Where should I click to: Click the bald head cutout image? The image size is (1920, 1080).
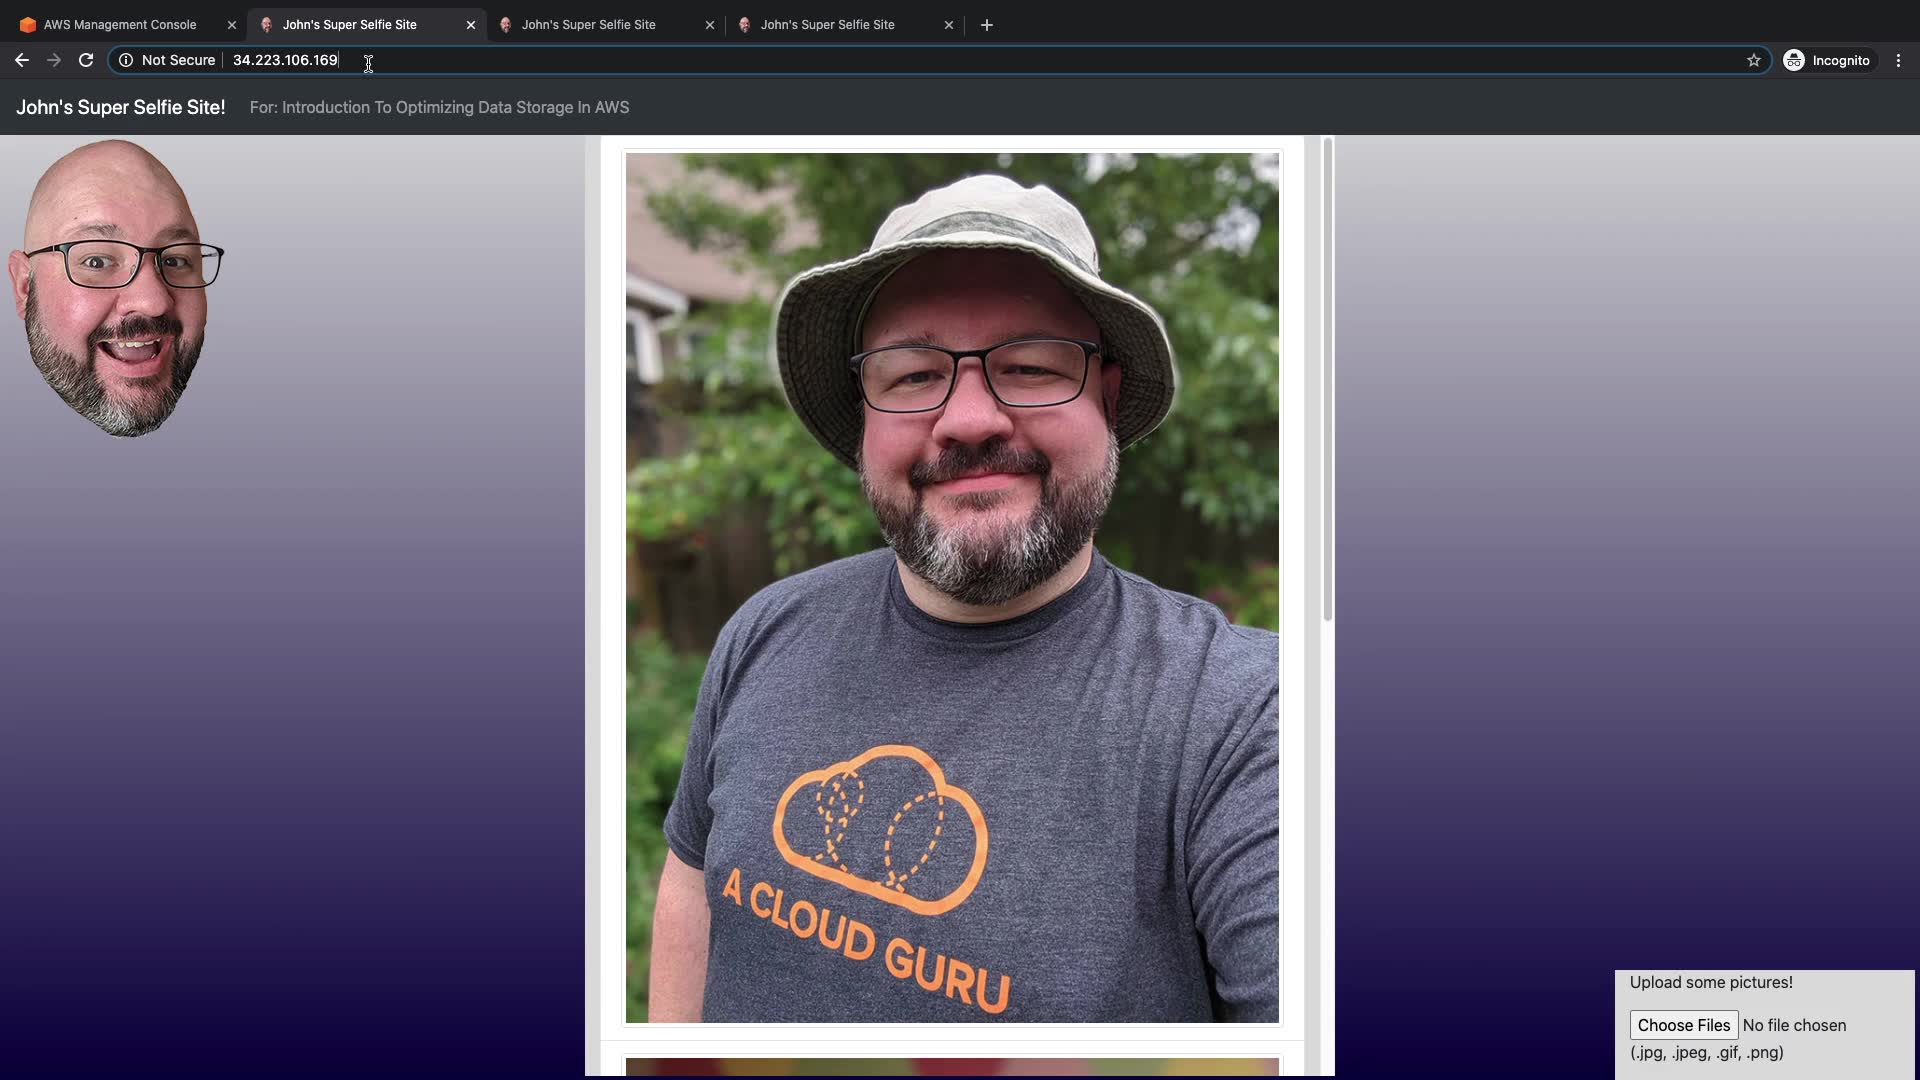115,288
